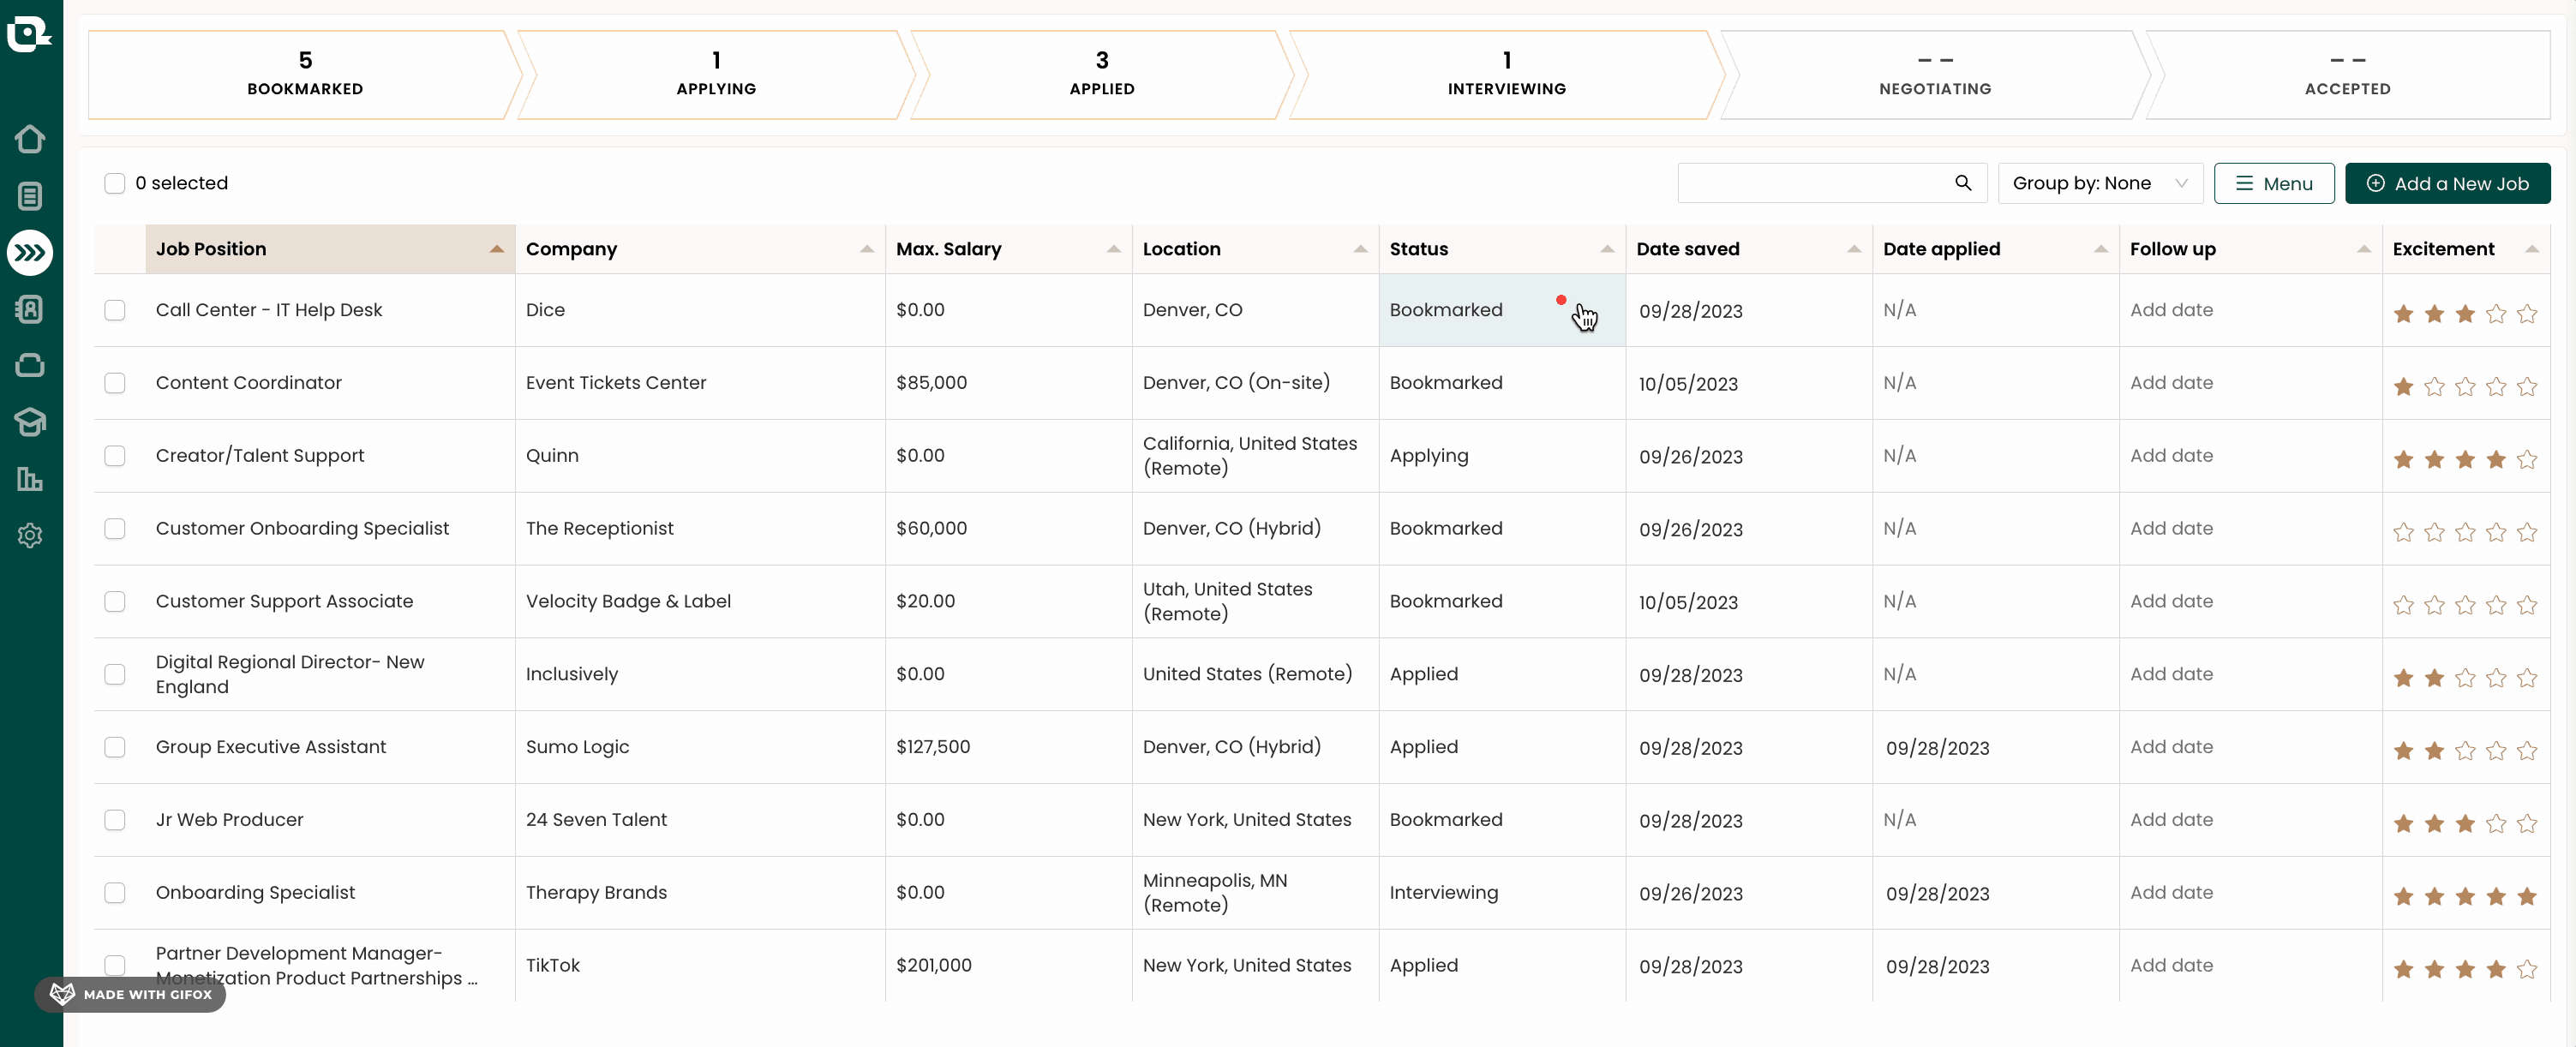Click Add date for Sumo Logic follow up
The width and height of the screenshot is (2576, 1047).
(2171, 747)
